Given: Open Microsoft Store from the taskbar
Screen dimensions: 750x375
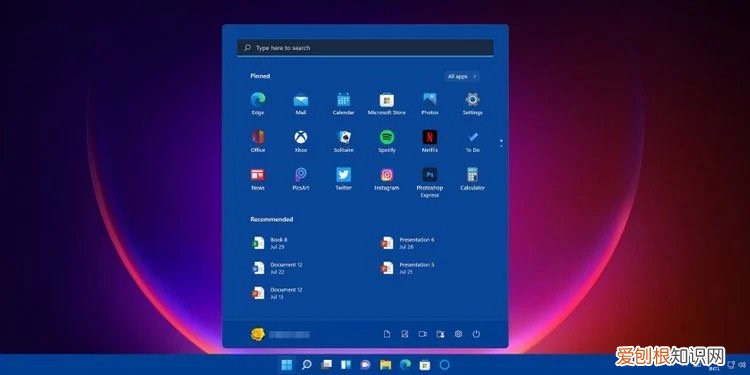Looking at the screenshot, I should point(425,365).
